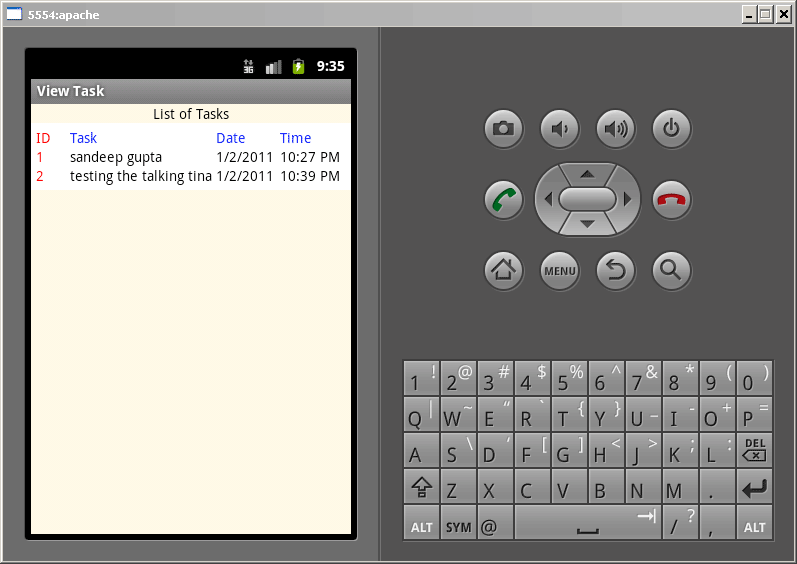Image resolution: width=797 pixels, height=564 pixels.
Task: Click the 3G data status icon
Action: click(x=248, y=66)
